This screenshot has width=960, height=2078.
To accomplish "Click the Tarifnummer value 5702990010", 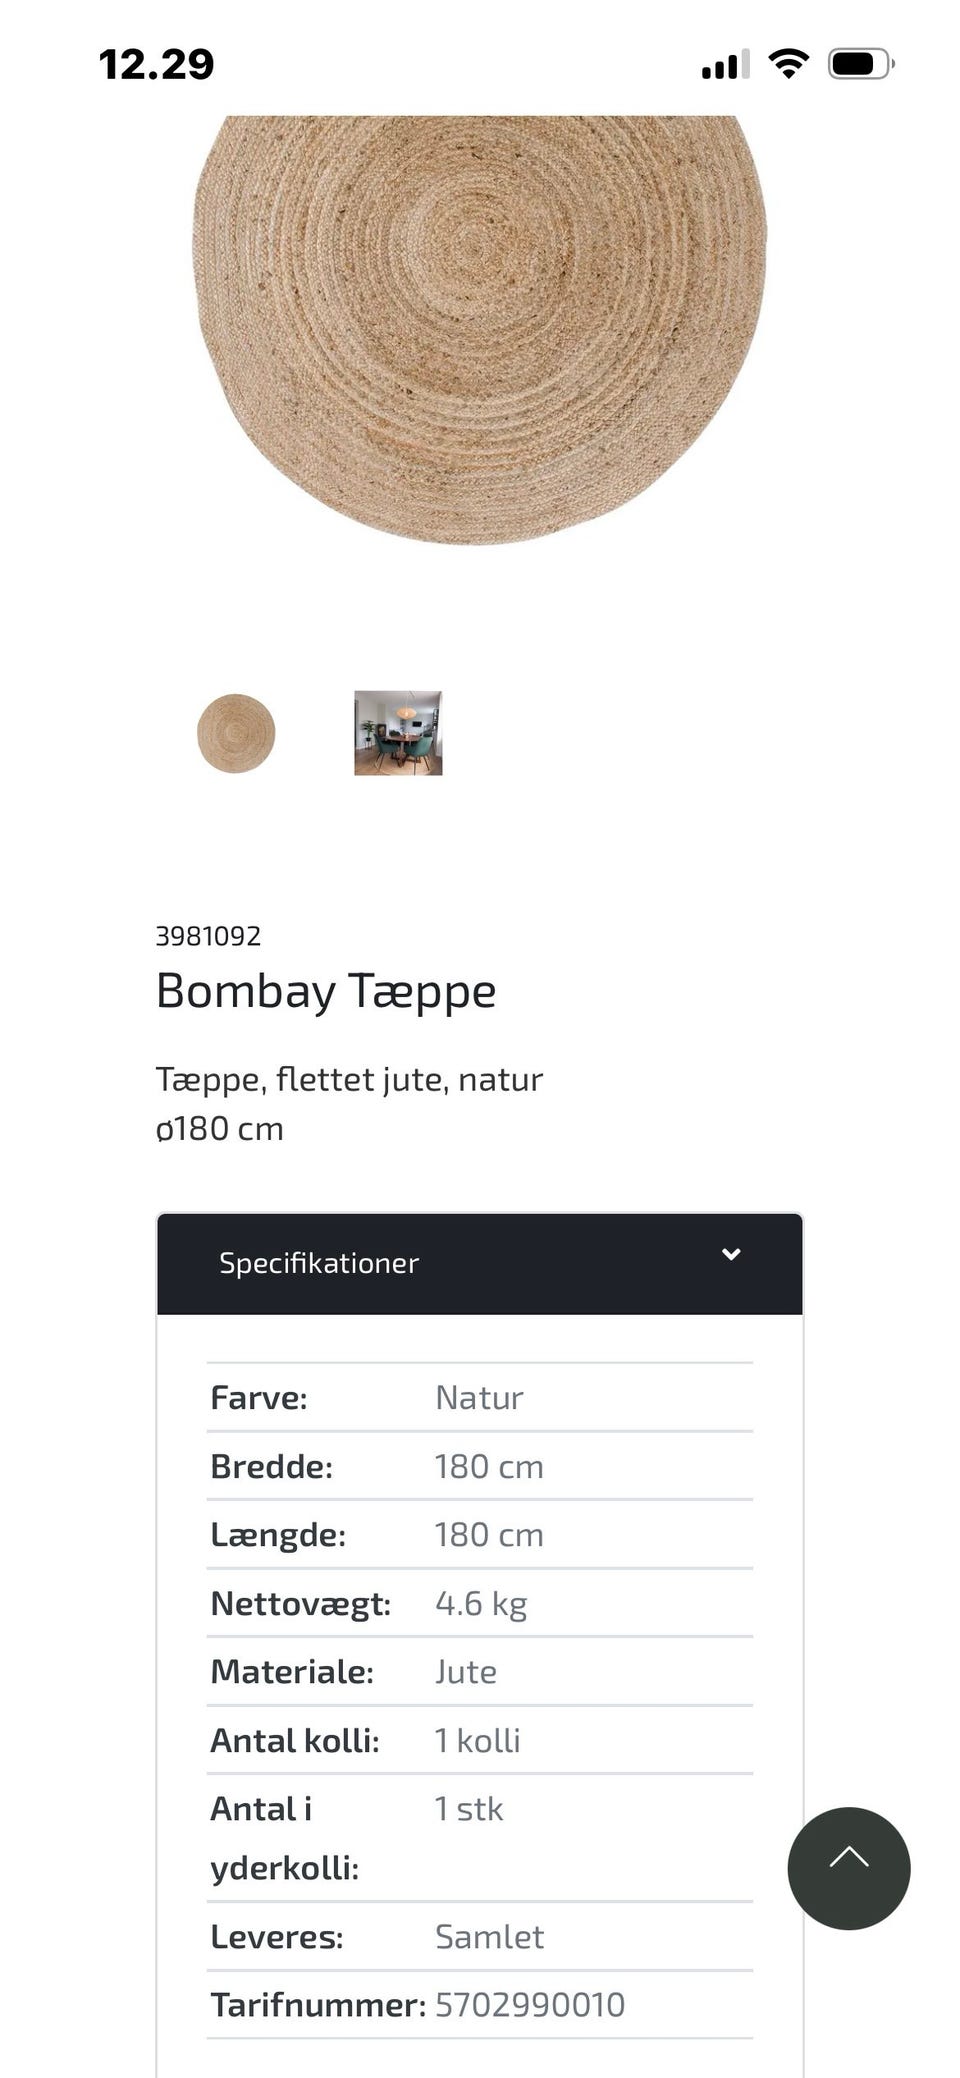I will tap(530, 2004).
